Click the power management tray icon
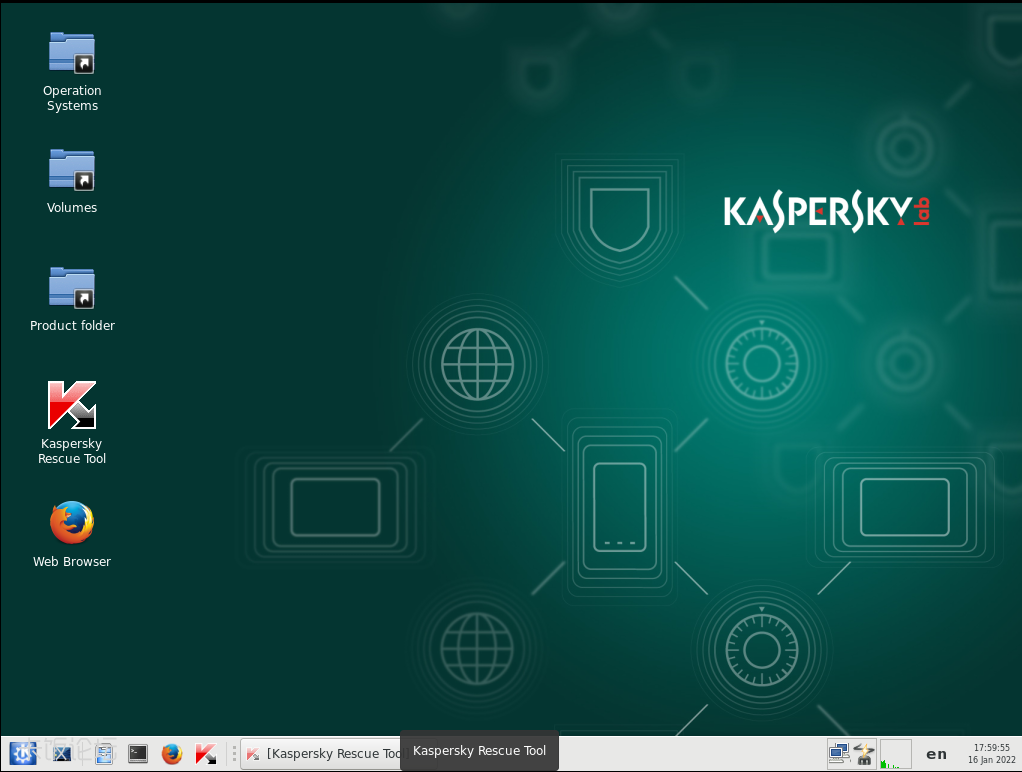This screenshot has width=1022, height=772. point(862,753)
